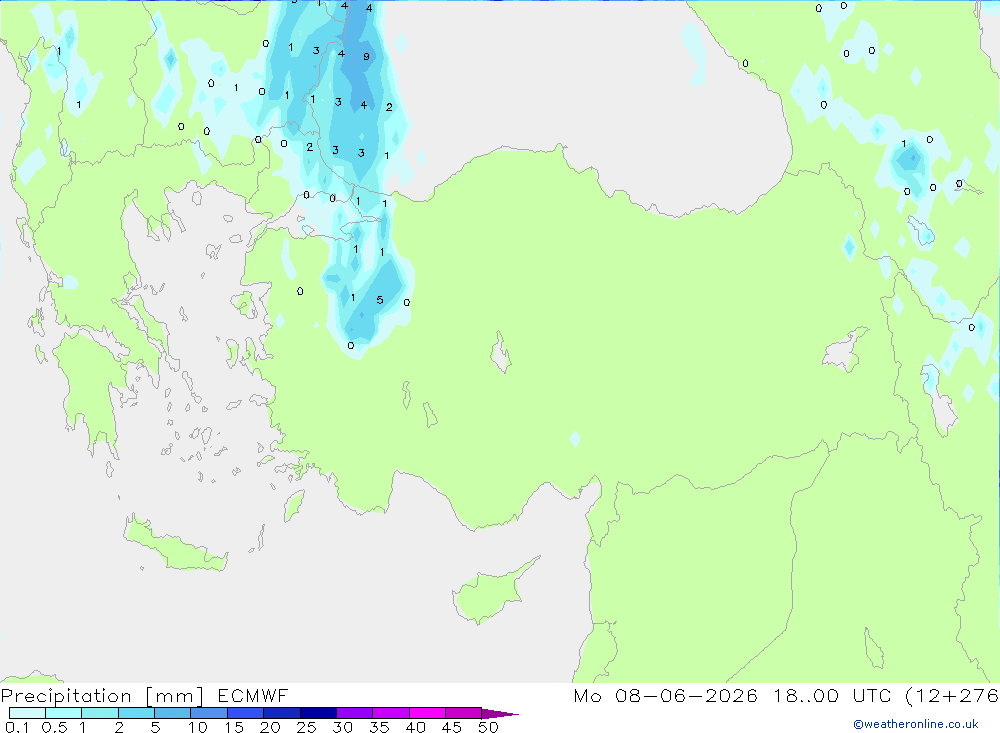Click the 0.1–0.5 mm lightest cyan legend swatch
The width and height of the screenshot is (1000, 733).
point(27,713)
